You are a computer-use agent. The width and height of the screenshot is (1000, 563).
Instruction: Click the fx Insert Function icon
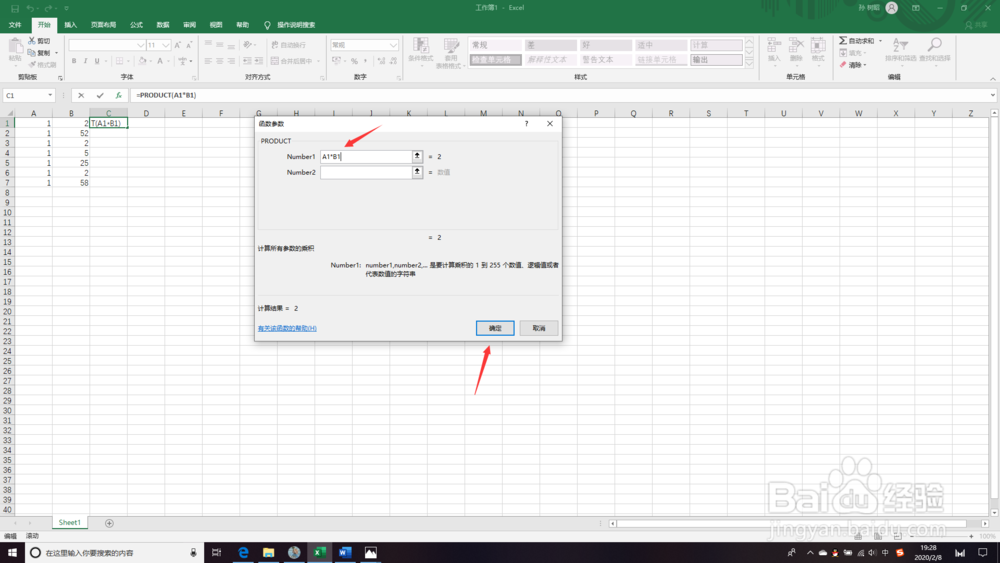click(x=119, y=95)
